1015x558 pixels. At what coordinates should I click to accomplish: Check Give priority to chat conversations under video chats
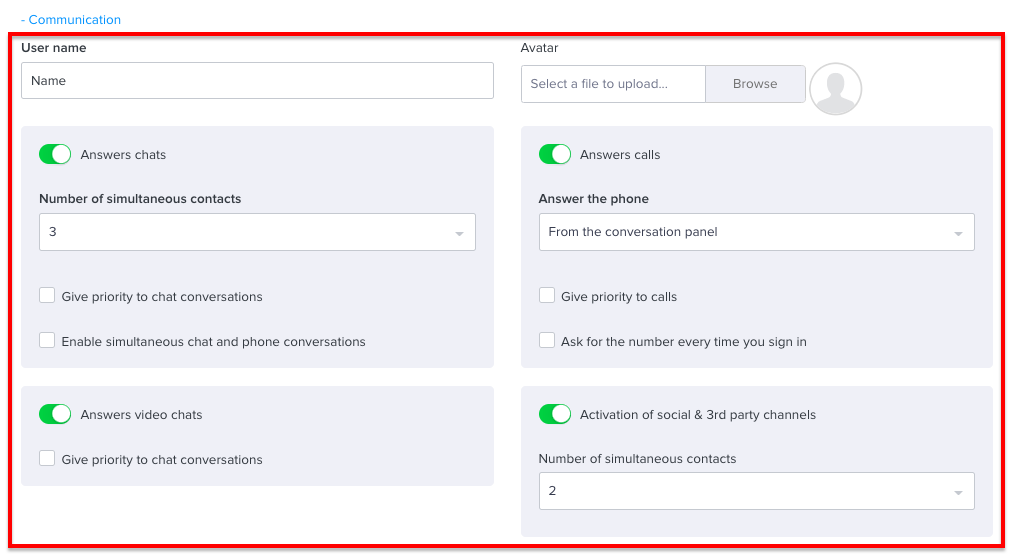pos(47,459)
